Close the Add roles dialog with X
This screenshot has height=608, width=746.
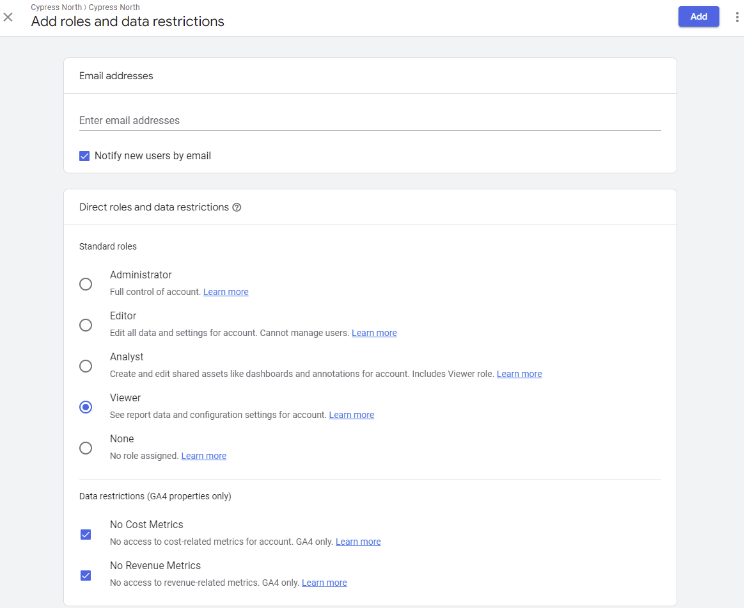(x=8, y=17)
